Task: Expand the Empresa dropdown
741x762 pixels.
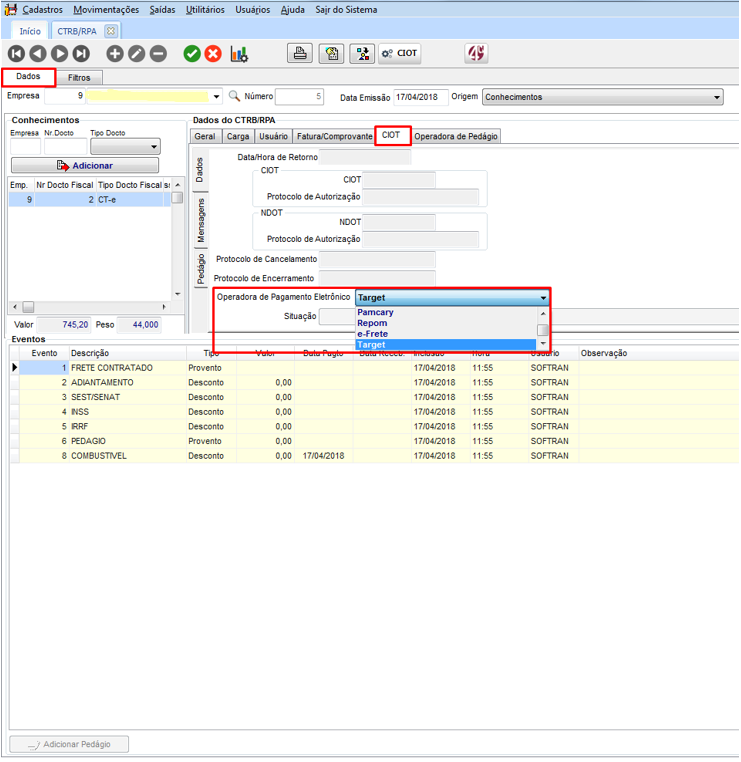Action: click(216, 97)
